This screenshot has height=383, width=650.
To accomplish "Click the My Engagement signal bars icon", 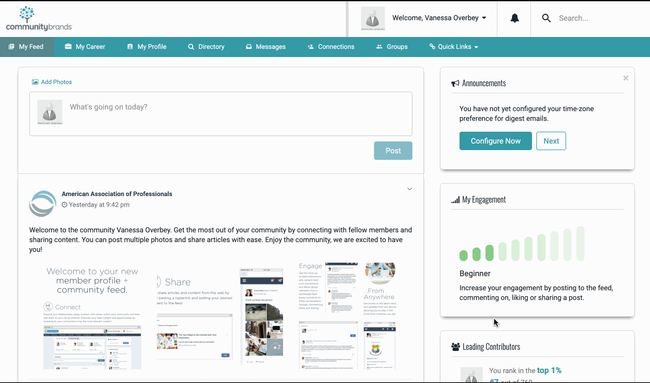I will (x=455, y=200).
